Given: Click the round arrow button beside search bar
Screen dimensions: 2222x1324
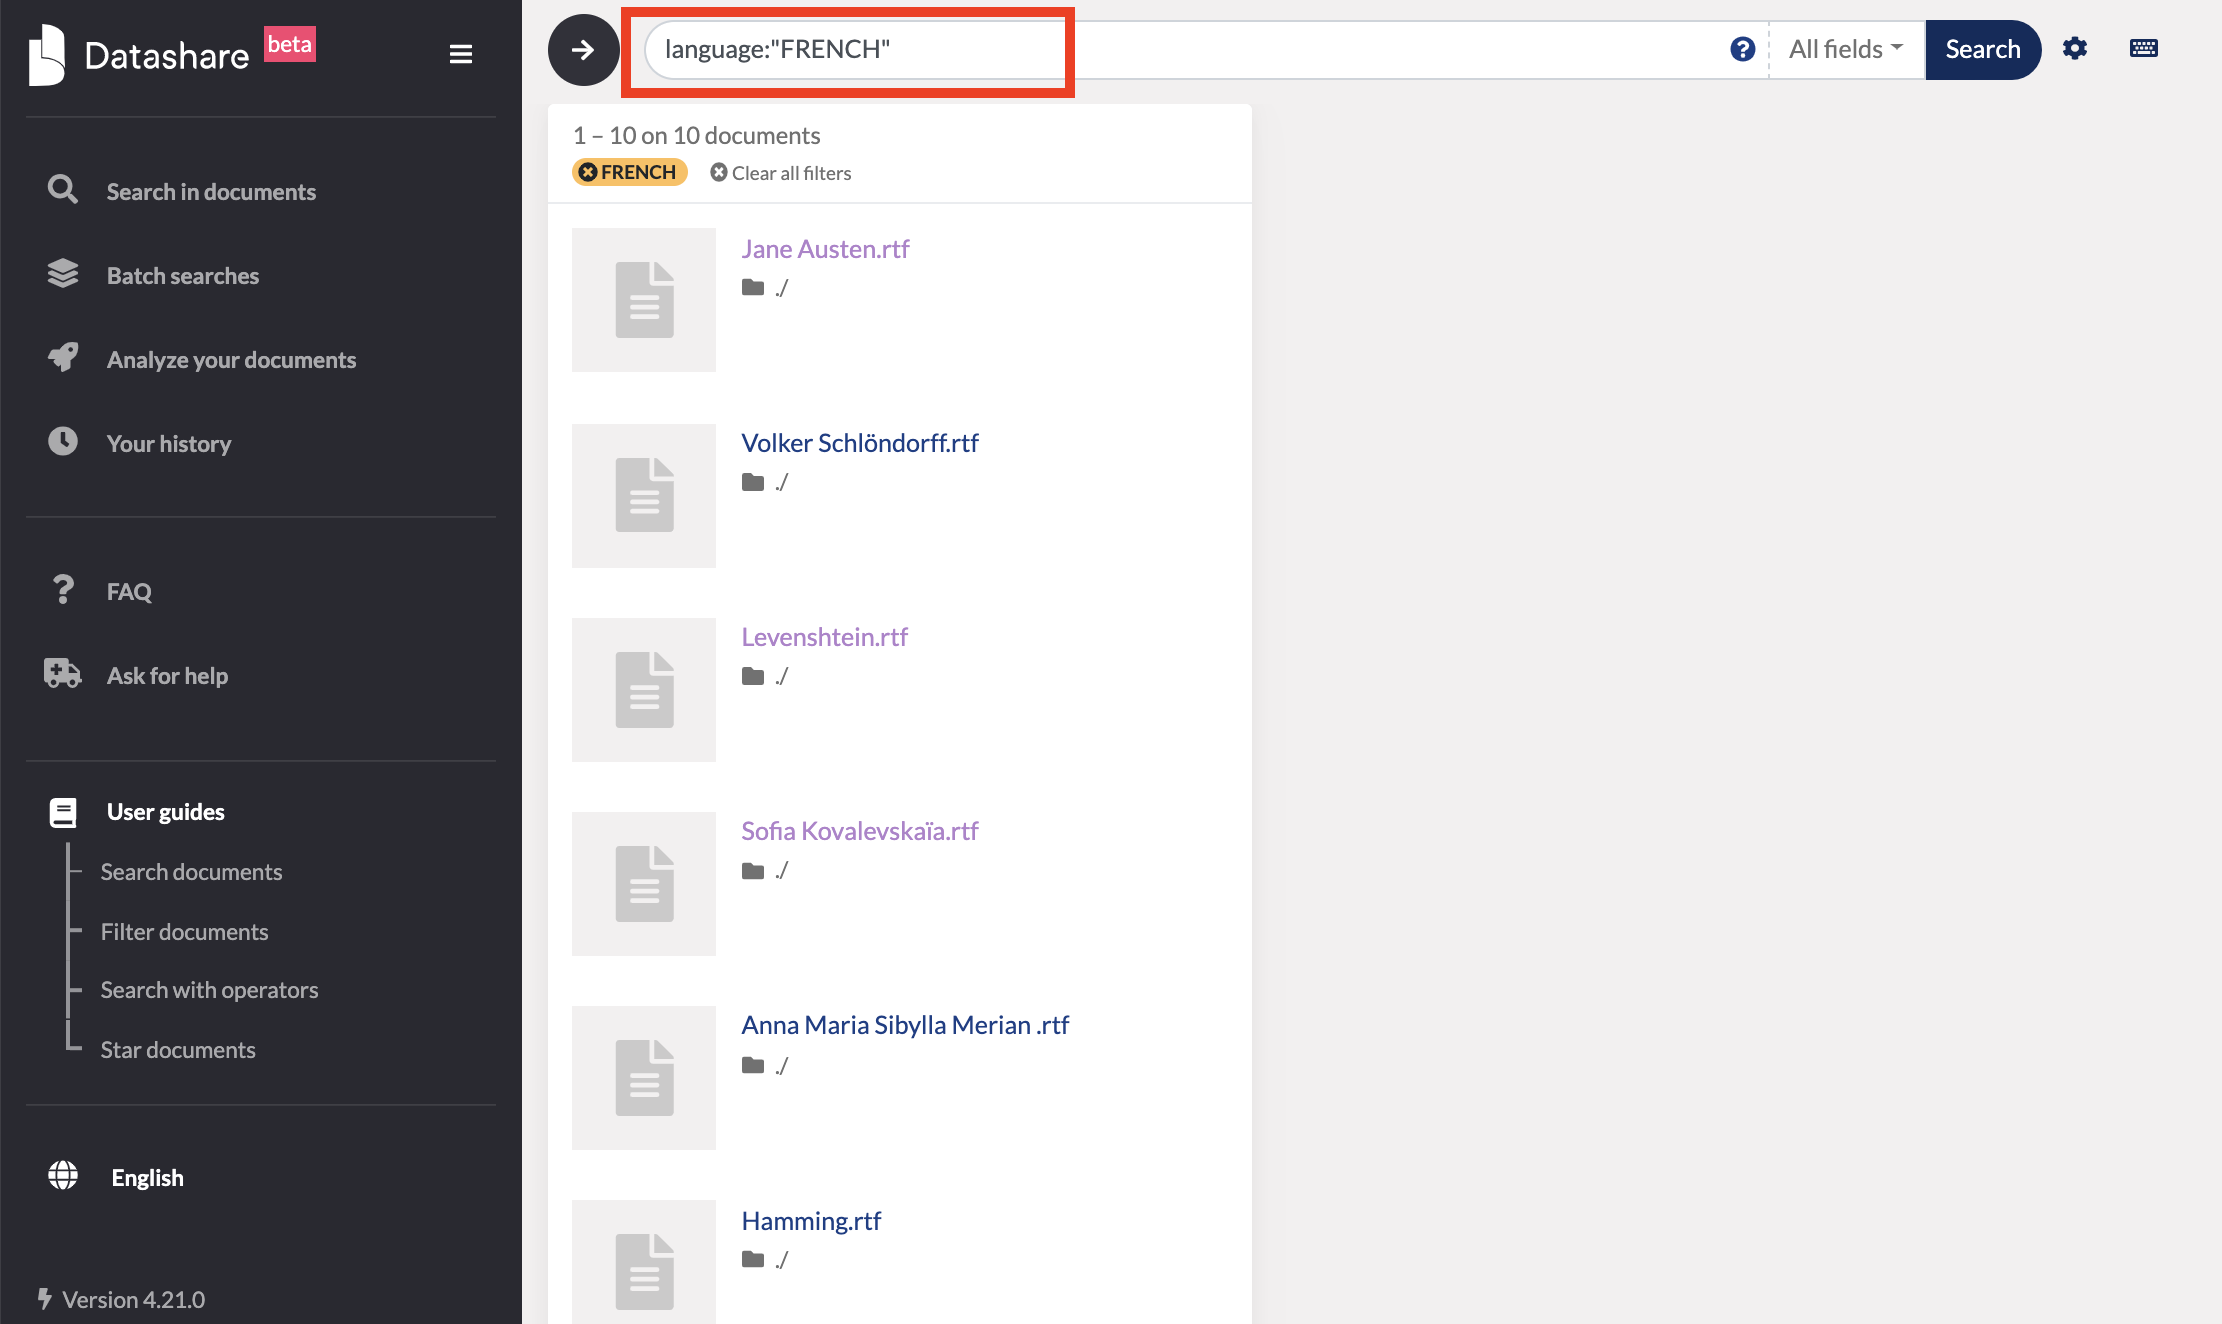Looking at the screenshot, I should click(583, 50).
